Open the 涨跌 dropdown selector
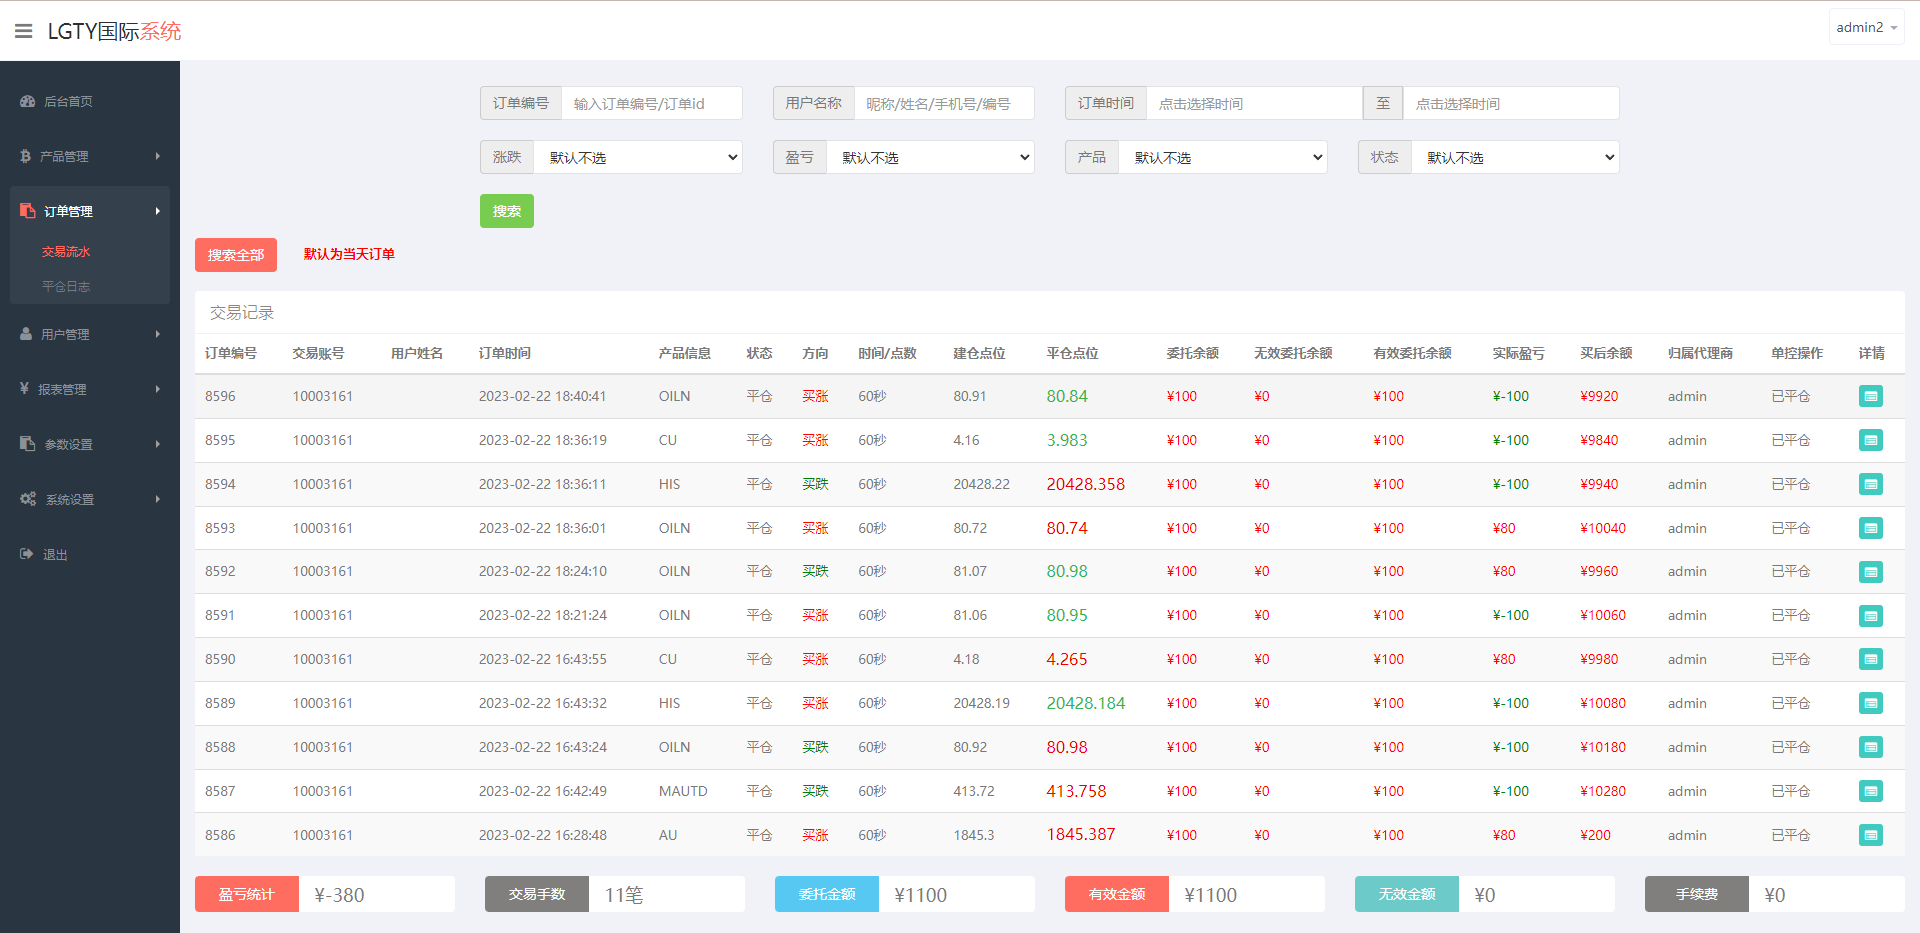This screenshot has height=933, width=1920. tap(638, 157)
